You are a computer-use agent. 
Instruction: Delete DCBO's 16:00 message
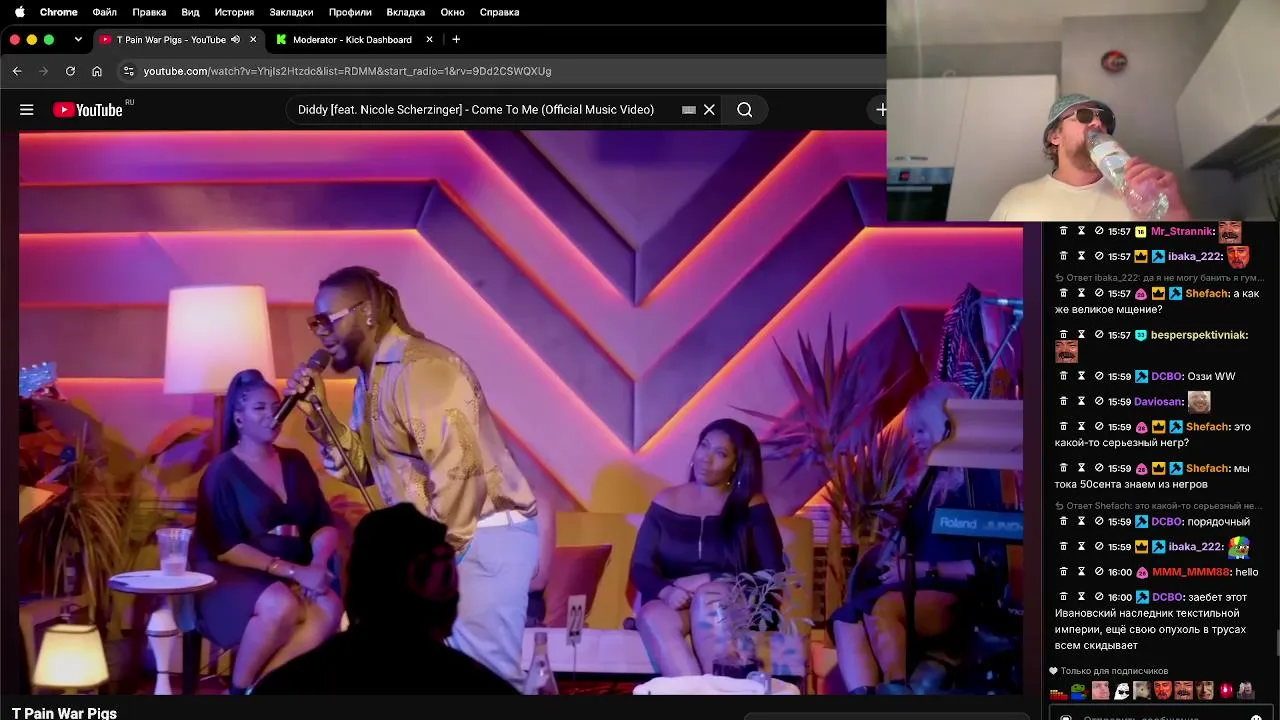(x=1064, y=597)
